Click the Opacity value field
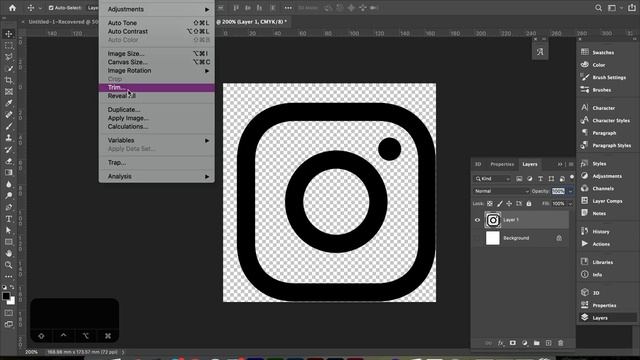 click(x=558, y=191)
